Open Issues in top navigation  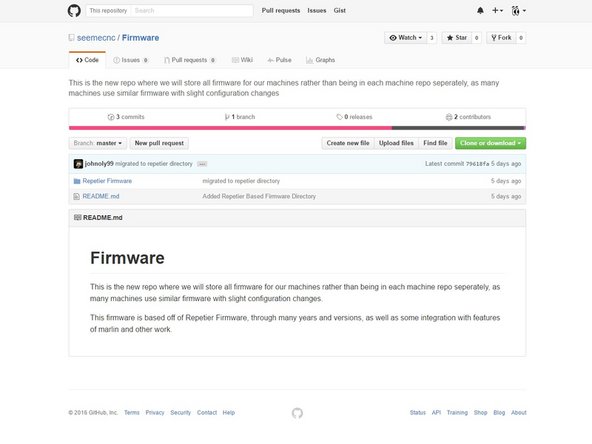pos(317,11)
